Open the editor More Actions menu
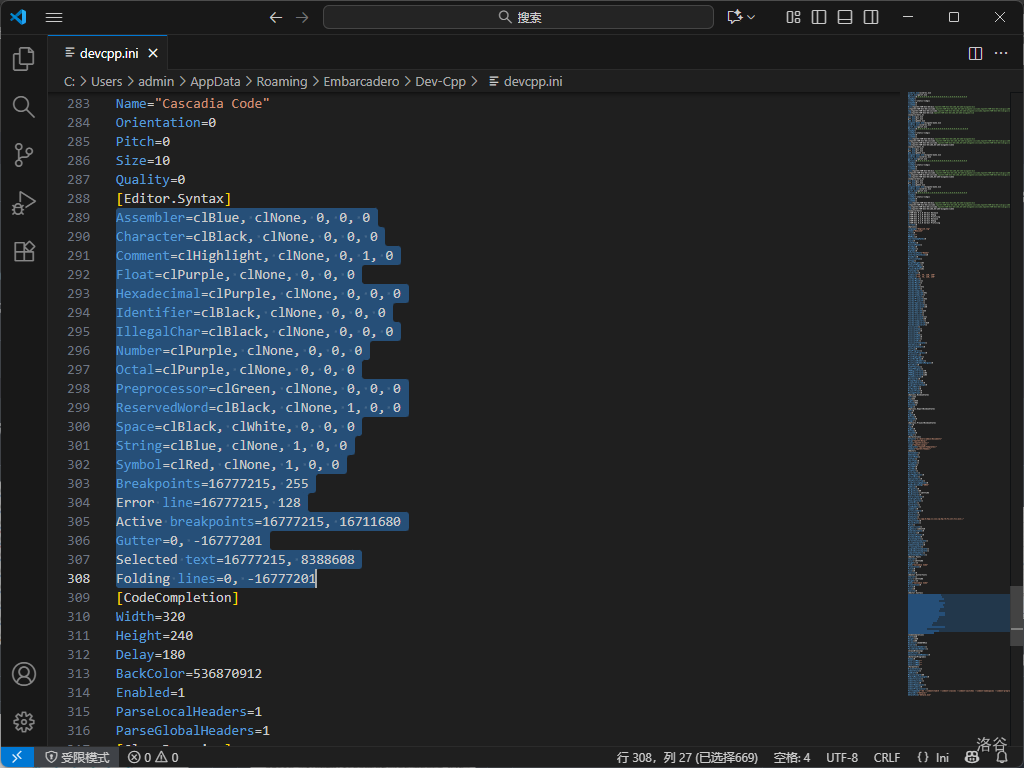This screenshot has width=1024, height=768. 1001,54
